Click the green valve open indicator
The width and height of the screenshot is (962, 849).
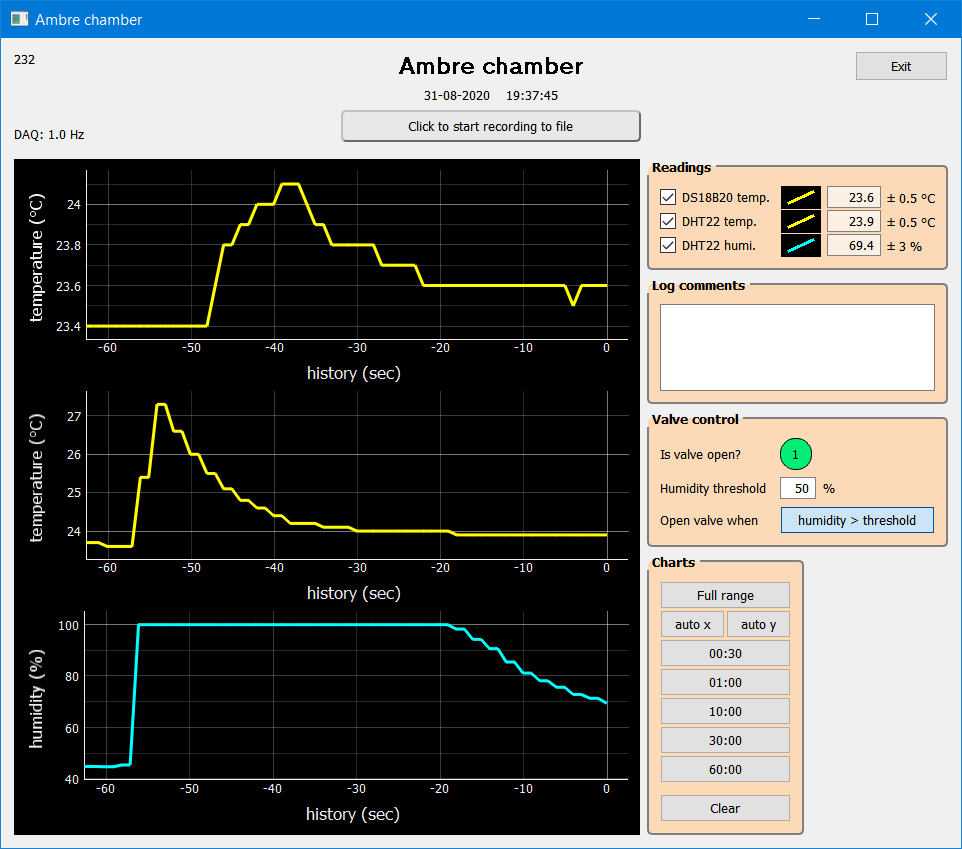[x=796, y=455]
